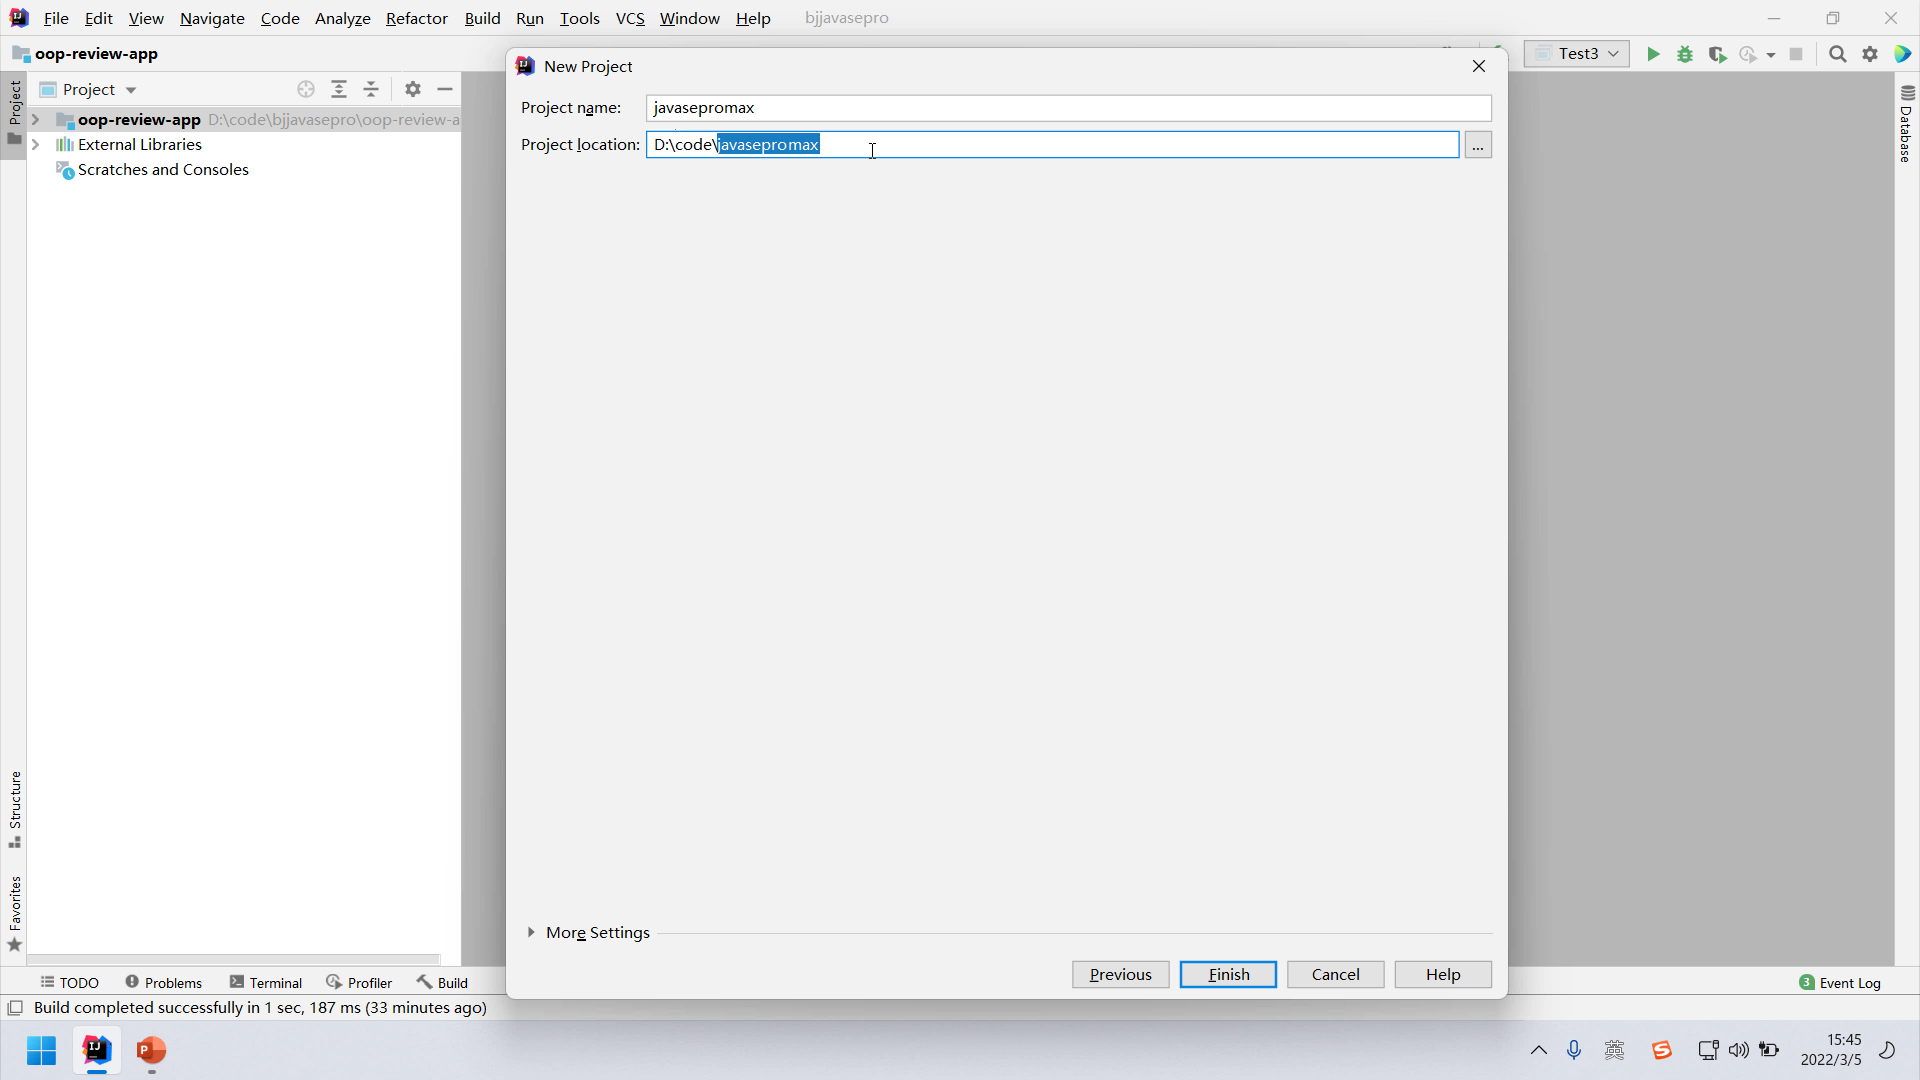Open Search Everywhere magnifier icon
Image resolution: width=1920 pixels, height=1080 pixels.
[x=1837, y=54]
